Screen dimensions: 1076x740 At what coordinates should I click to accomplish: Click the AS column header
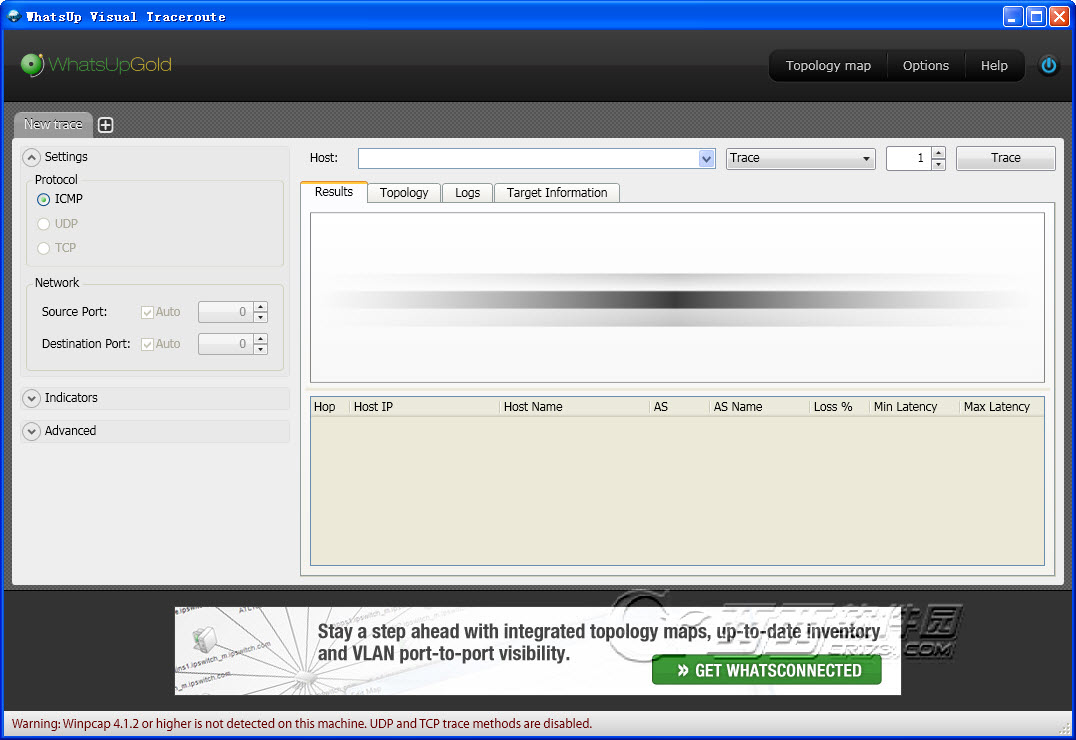679,407
